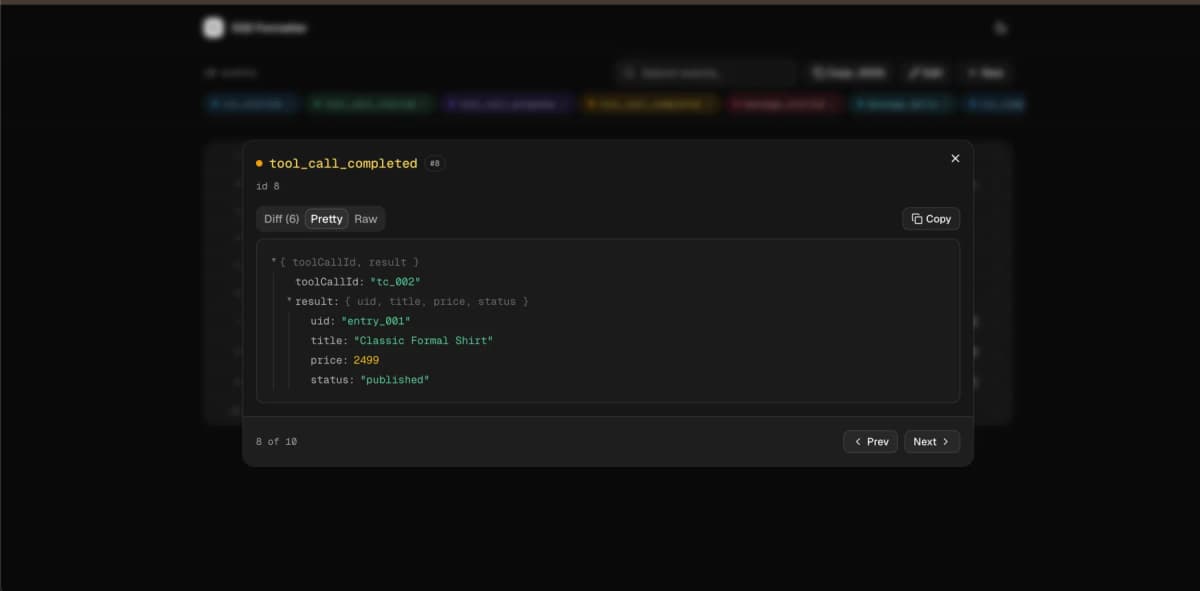The image size is (1200, 591).
Task: Go to previous event with Prev
Action: [870, 442]
